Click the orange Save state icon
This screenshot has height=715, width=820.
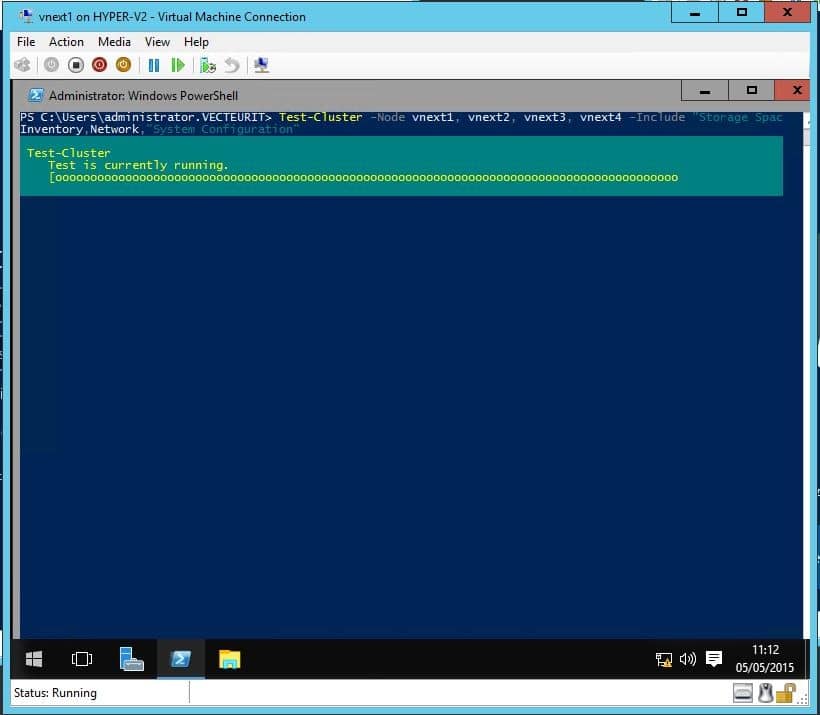pyautogui.click(x=123, y=65)
